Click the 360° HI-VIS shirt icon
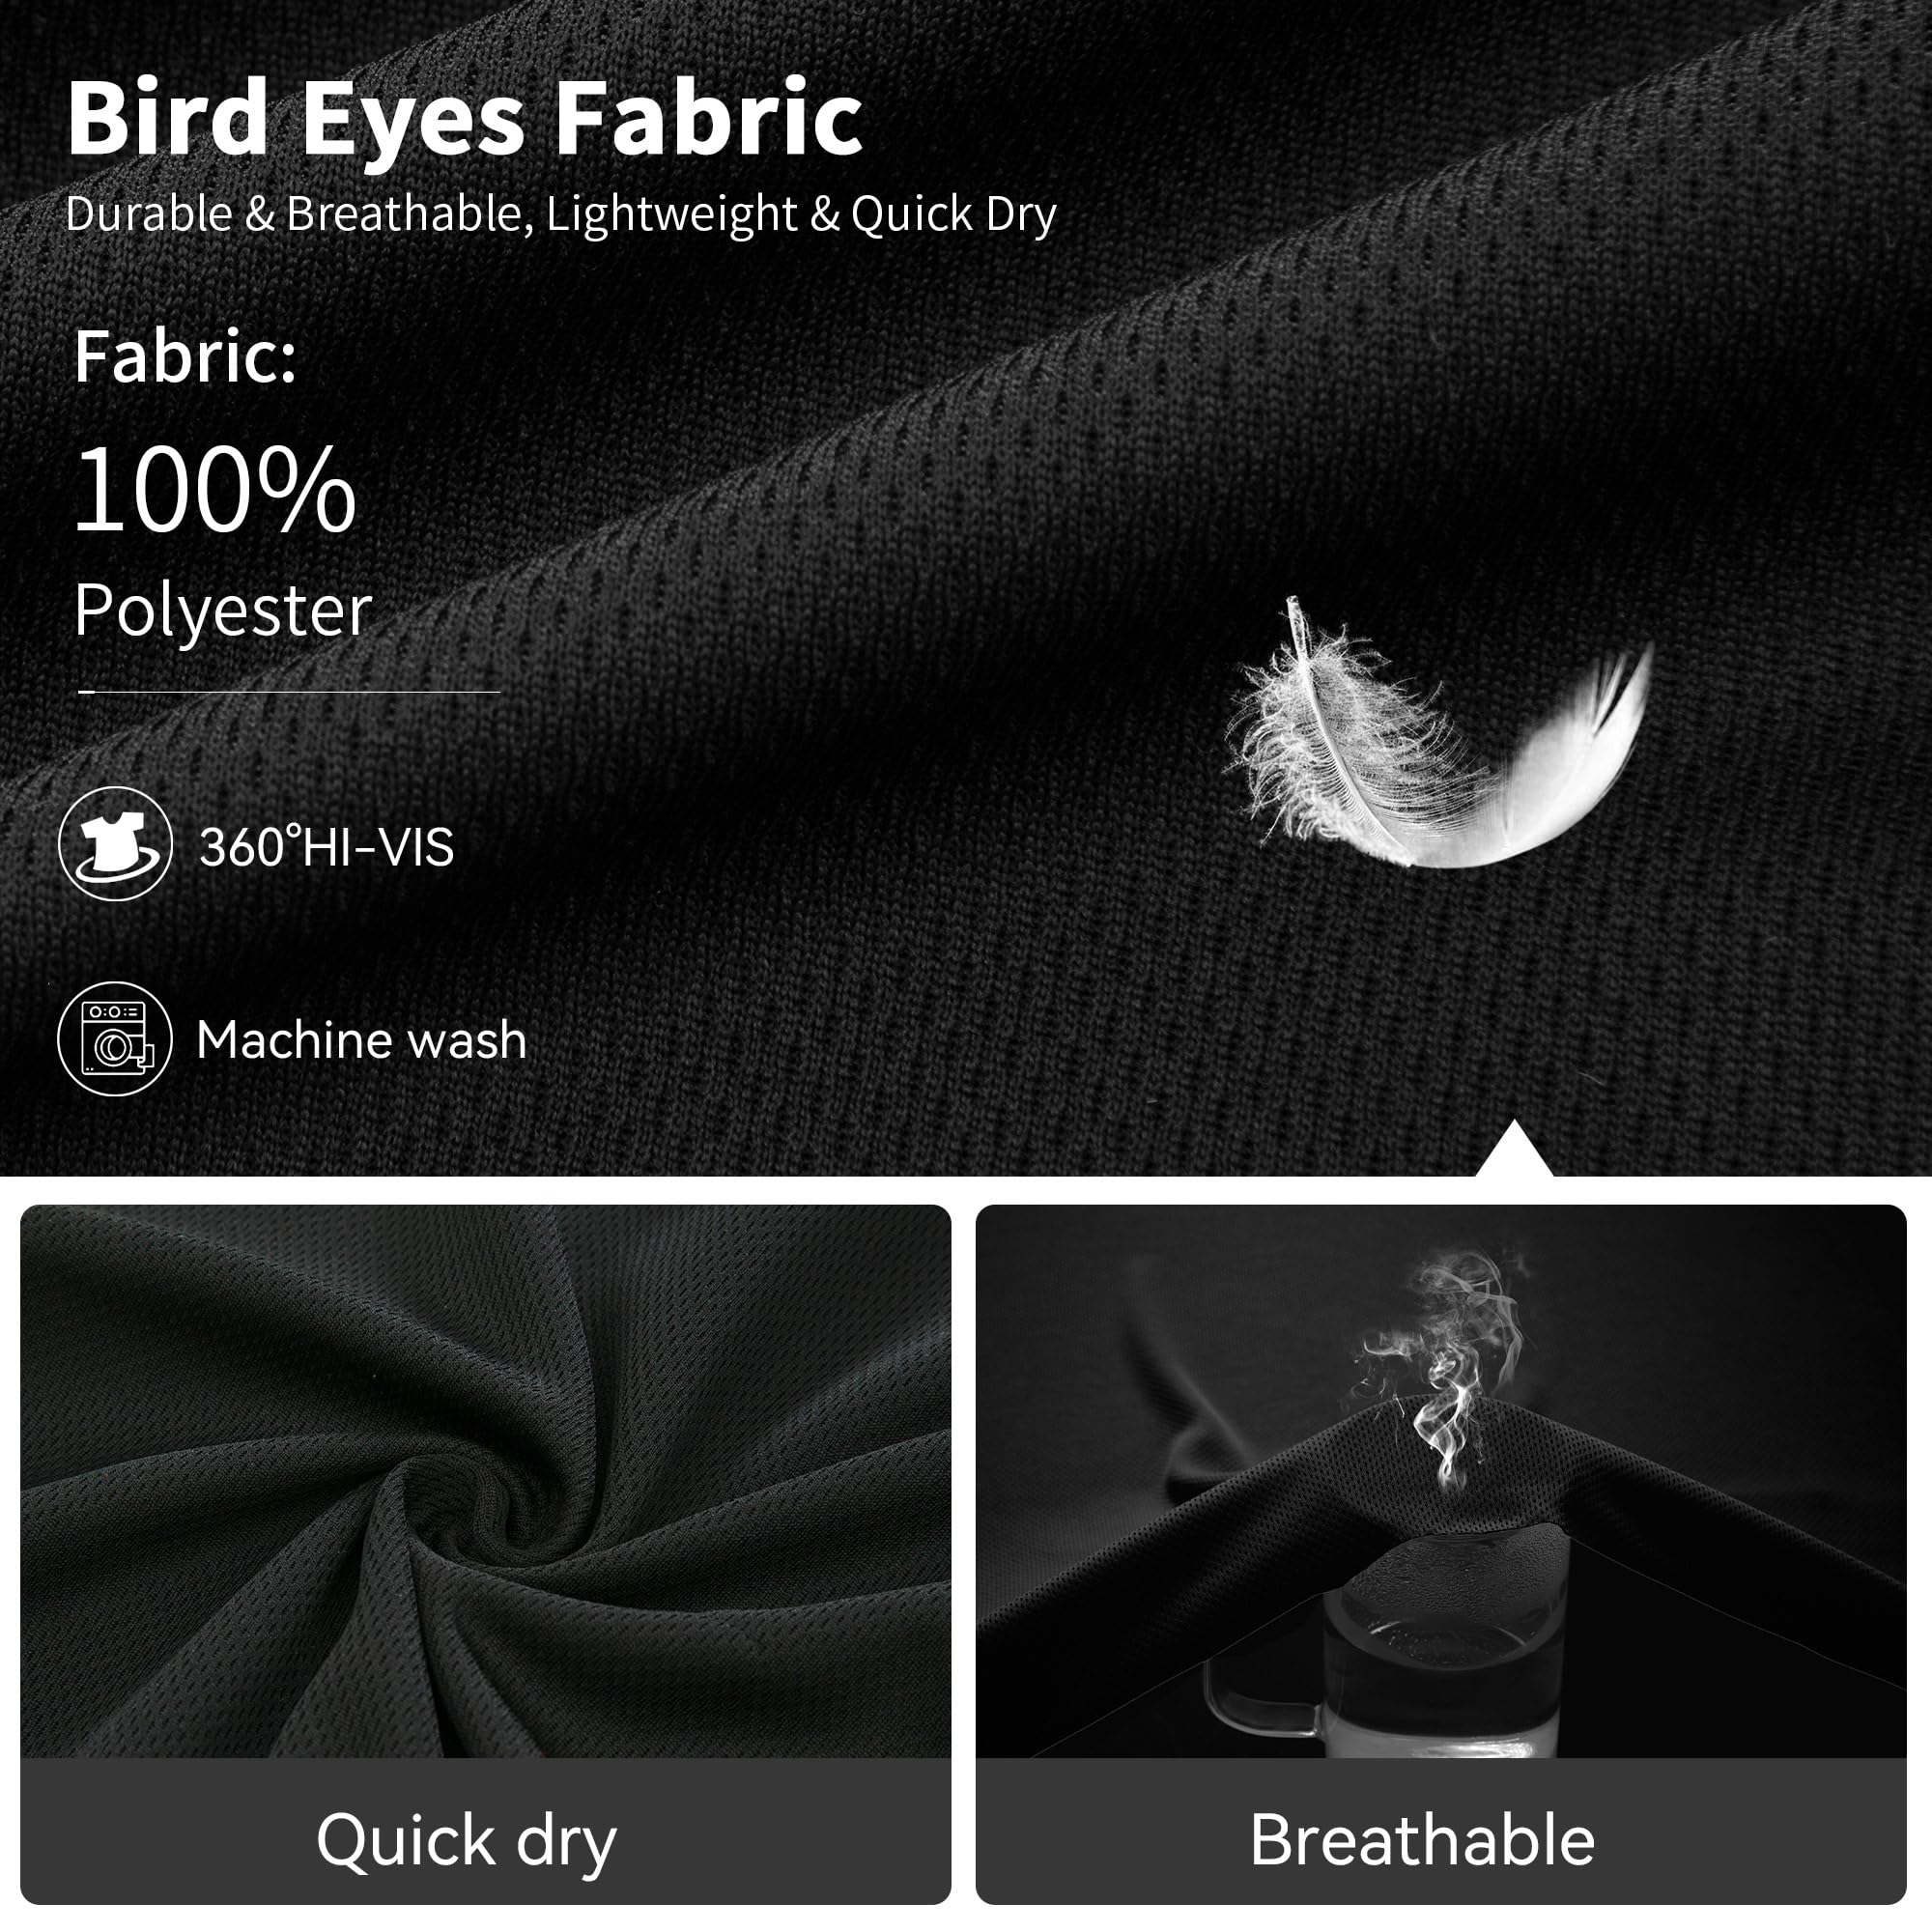Viewport: 1932px width, 1932px height. [115, 843]
